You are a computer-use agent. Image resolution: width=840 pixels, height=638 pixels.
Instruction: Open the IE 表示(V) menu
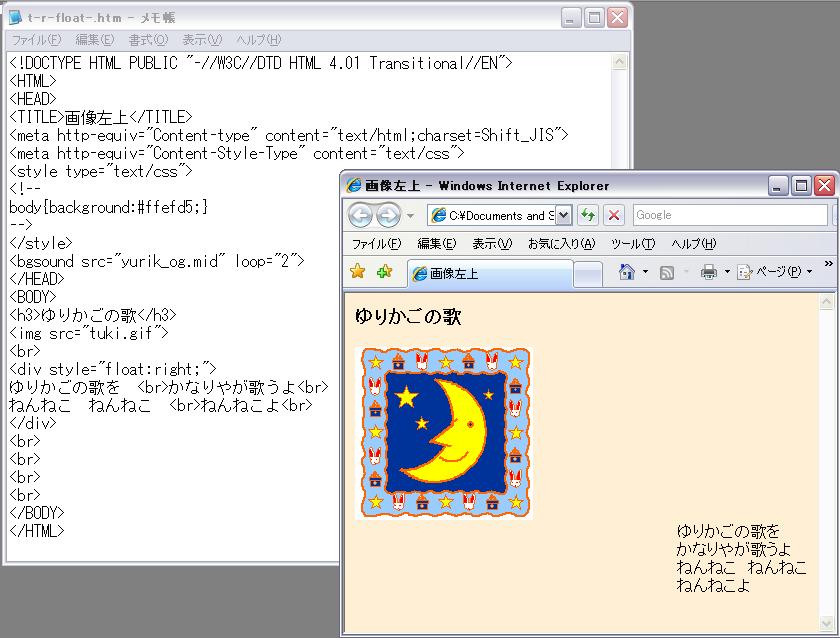pyautogui.click(x=492, y=244)
